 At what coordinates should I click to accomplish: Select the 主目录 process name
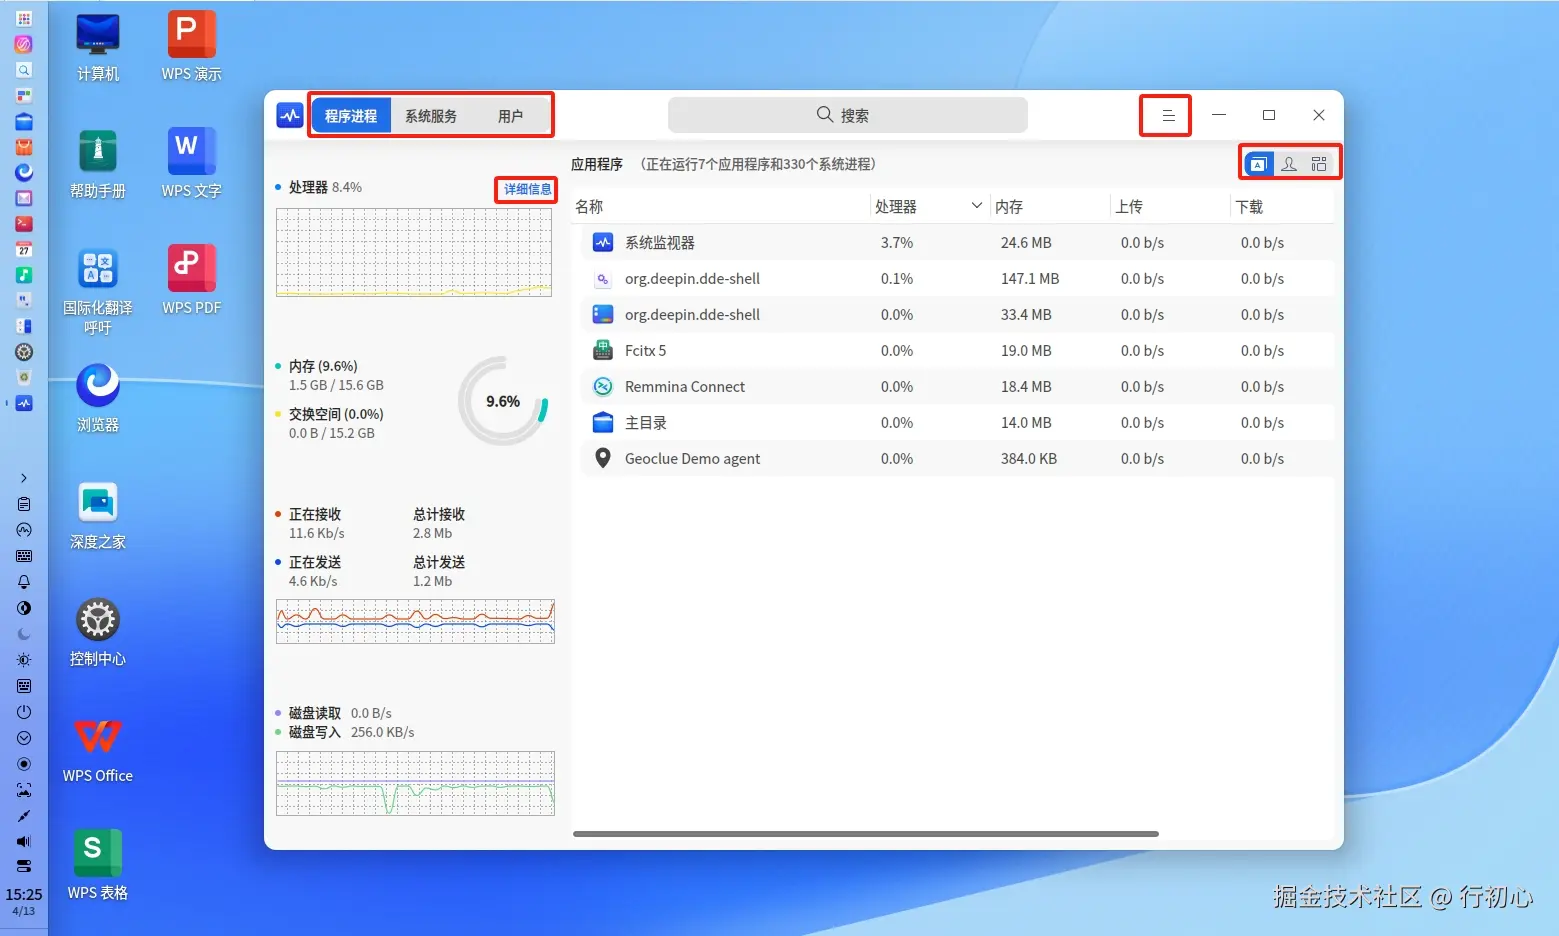pyautogui.click(x=646, y=423)
